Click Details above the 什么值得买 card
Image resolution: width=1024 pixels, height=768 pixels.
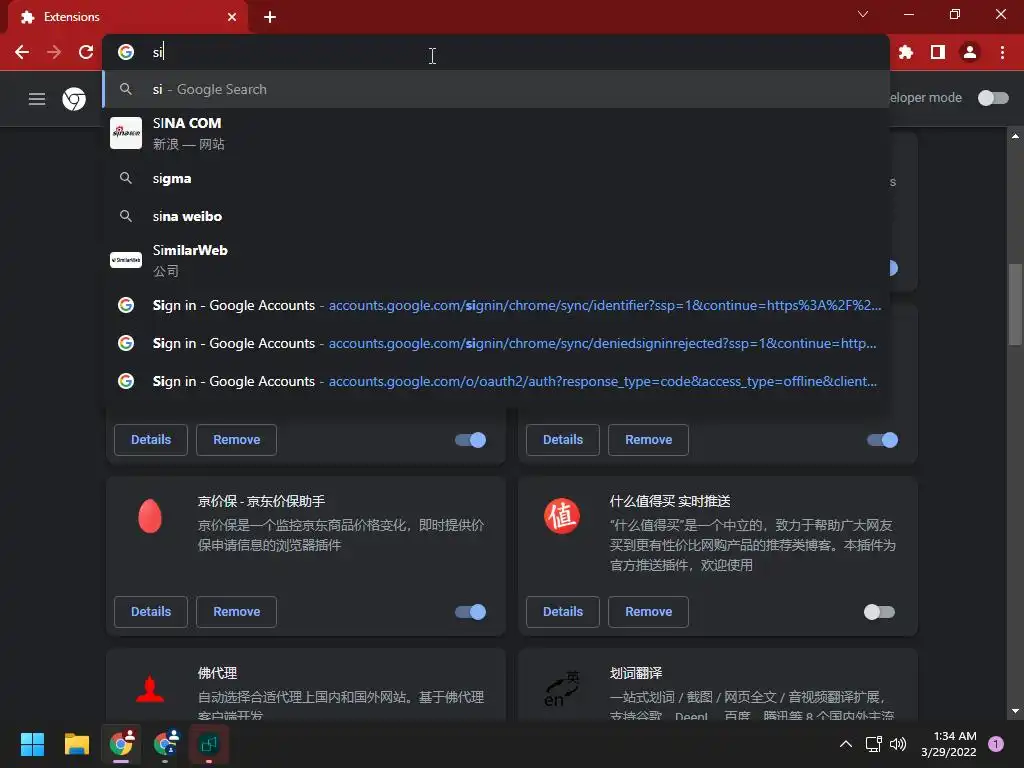[563, 440]
